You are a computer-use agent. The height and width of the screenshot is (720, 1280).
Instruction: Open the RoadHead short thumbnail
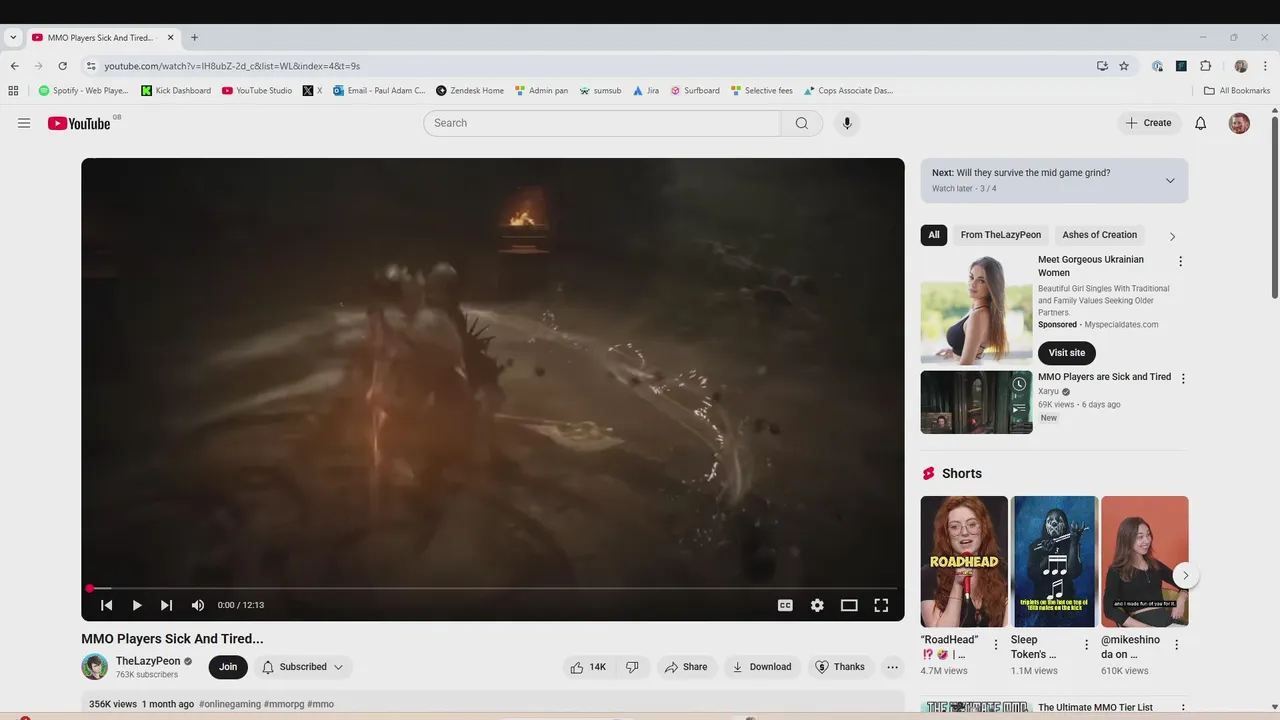[x=964, y=561]
